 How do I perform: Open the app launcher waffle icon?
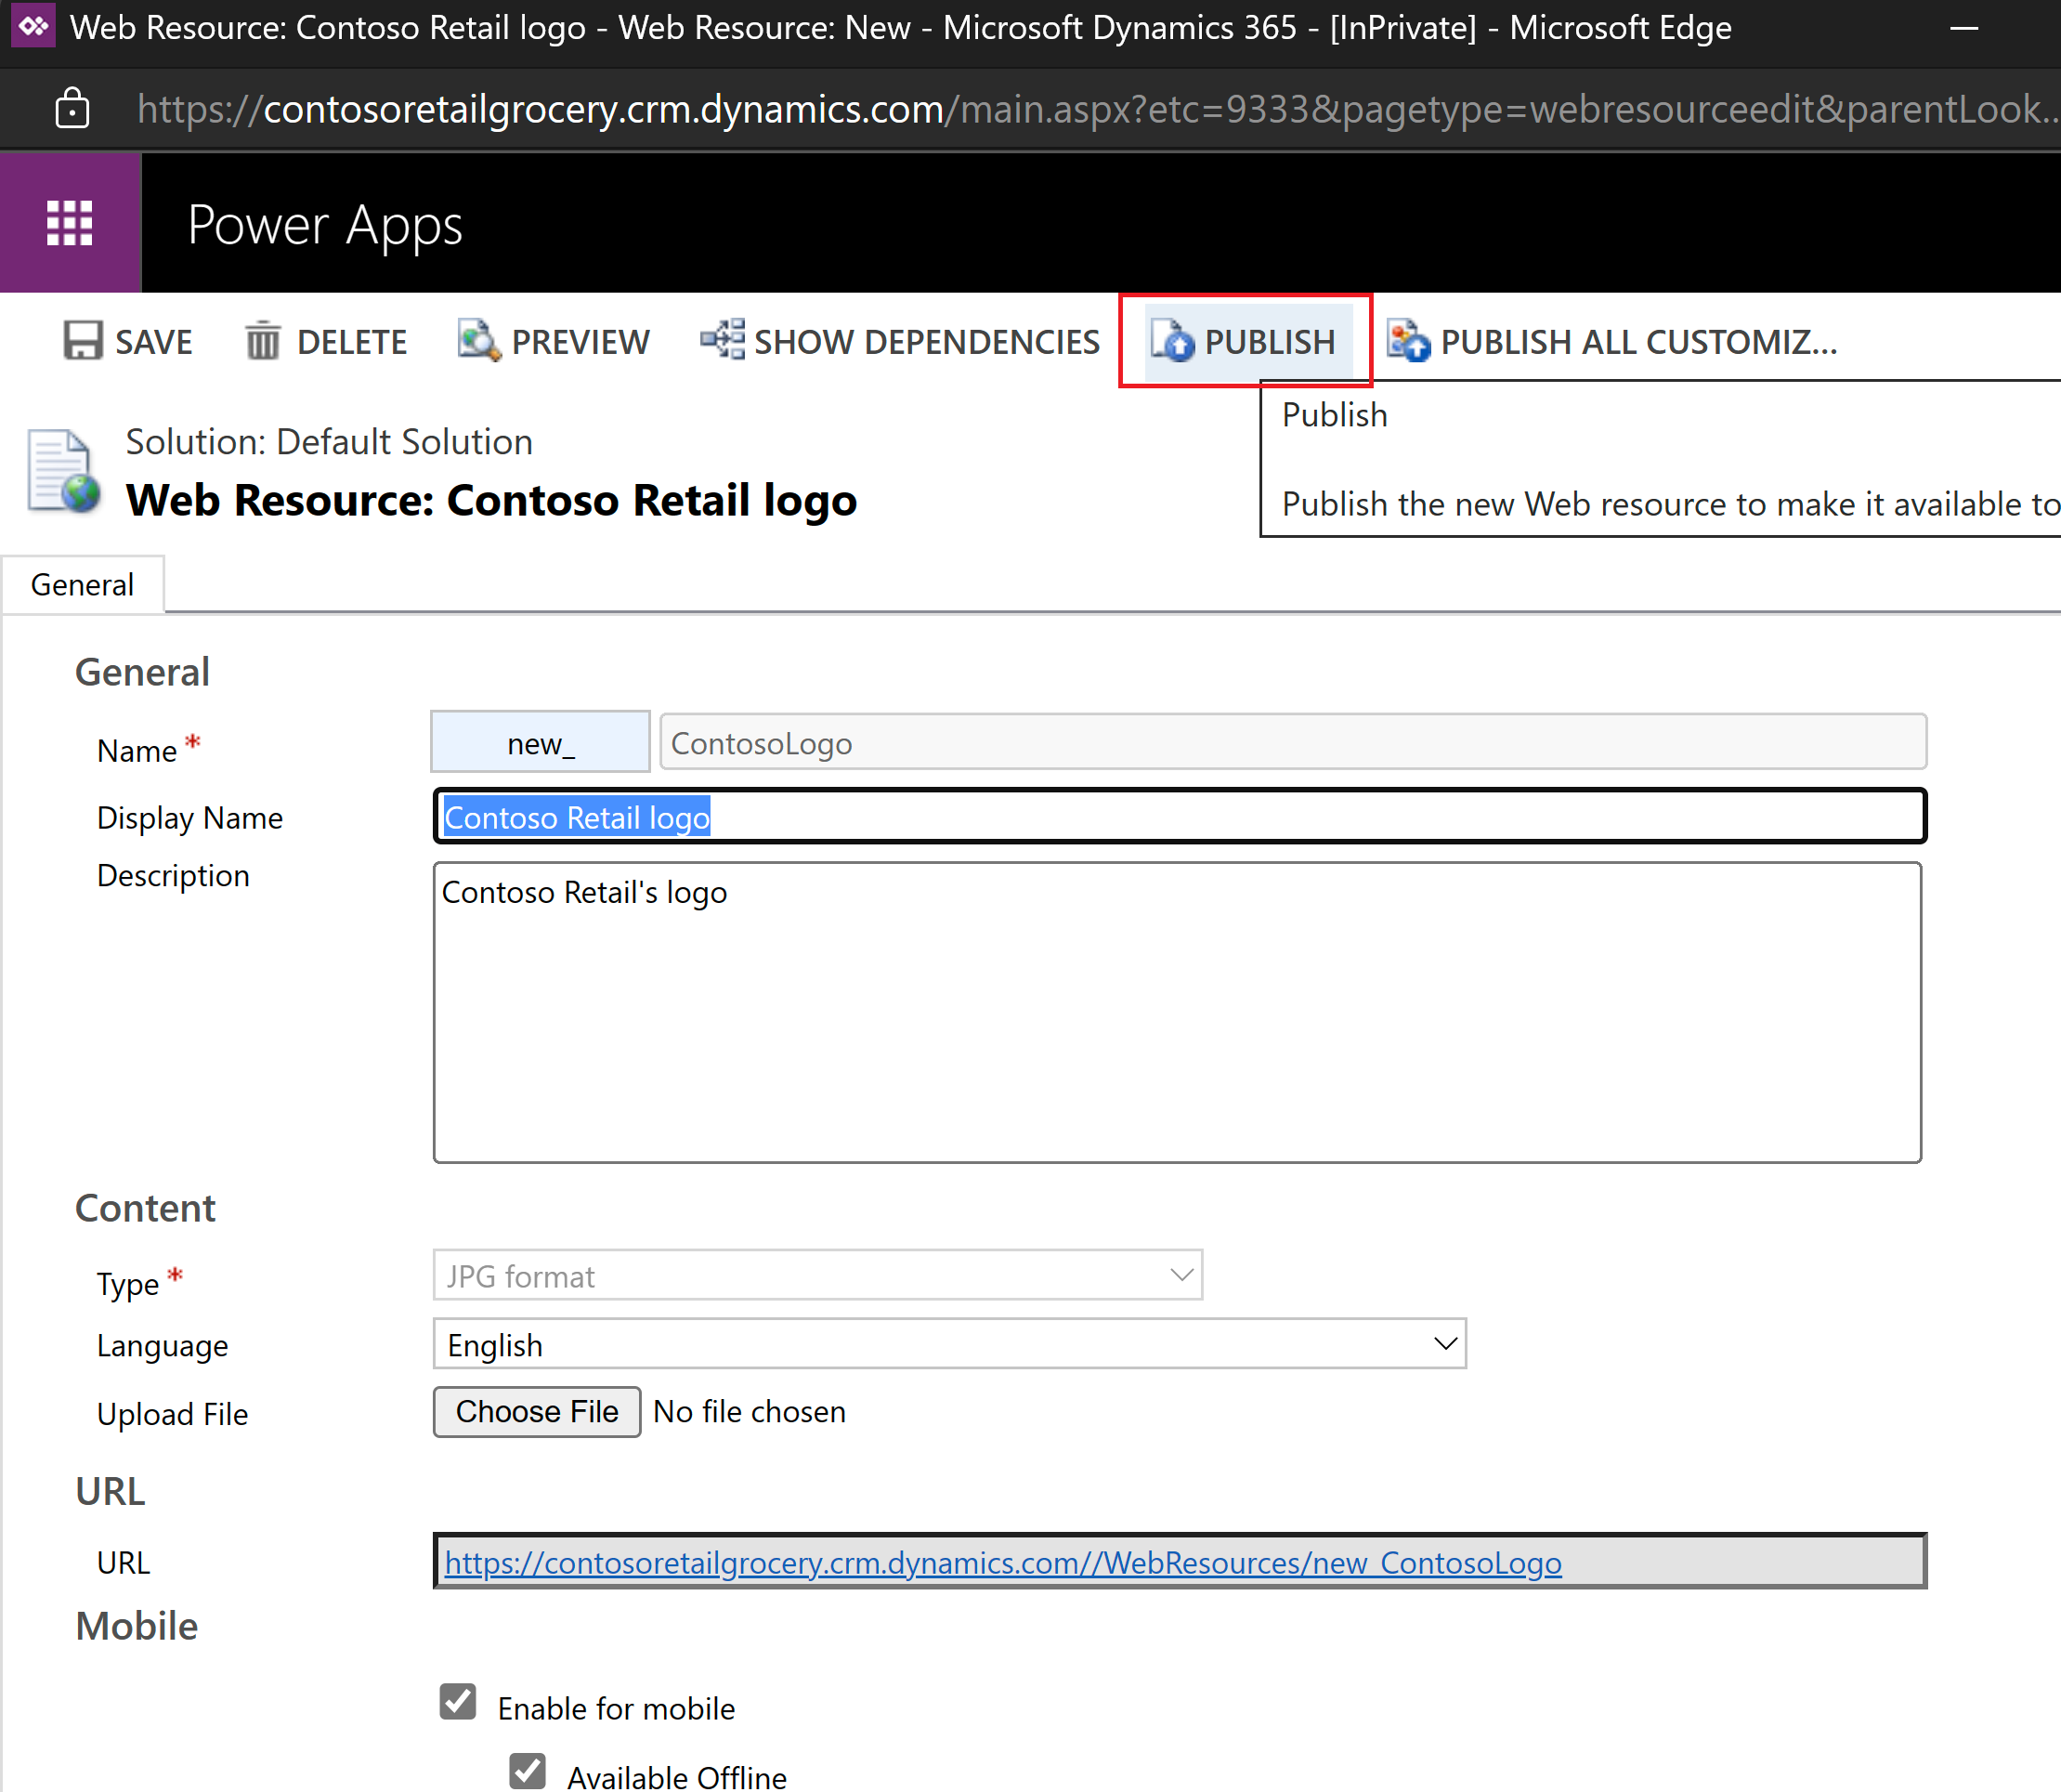[70, 223]
